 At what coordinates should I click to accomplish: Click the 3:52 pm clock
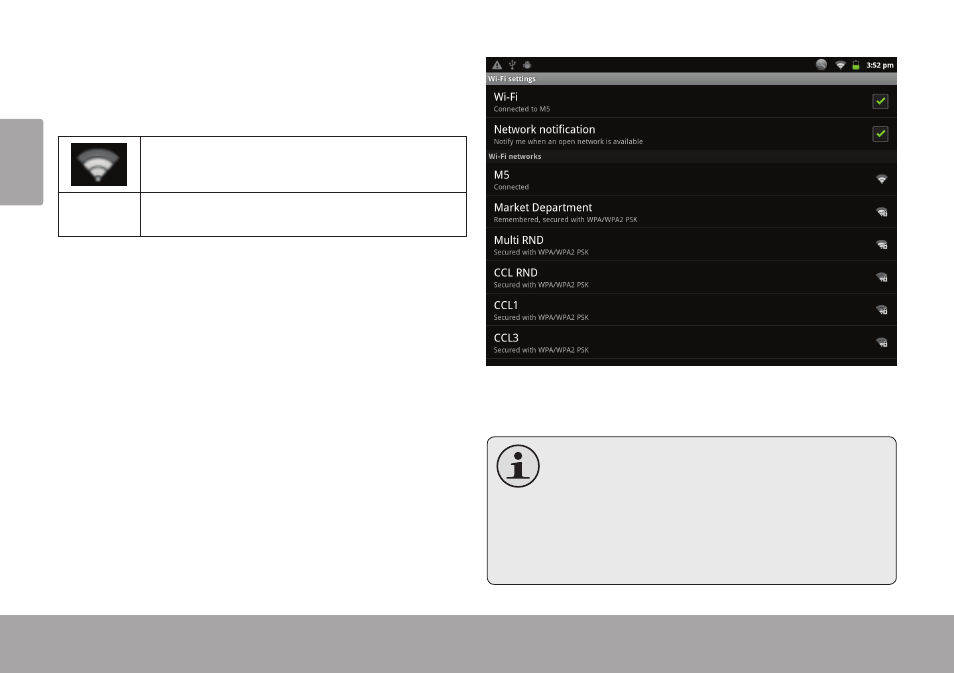880,65
